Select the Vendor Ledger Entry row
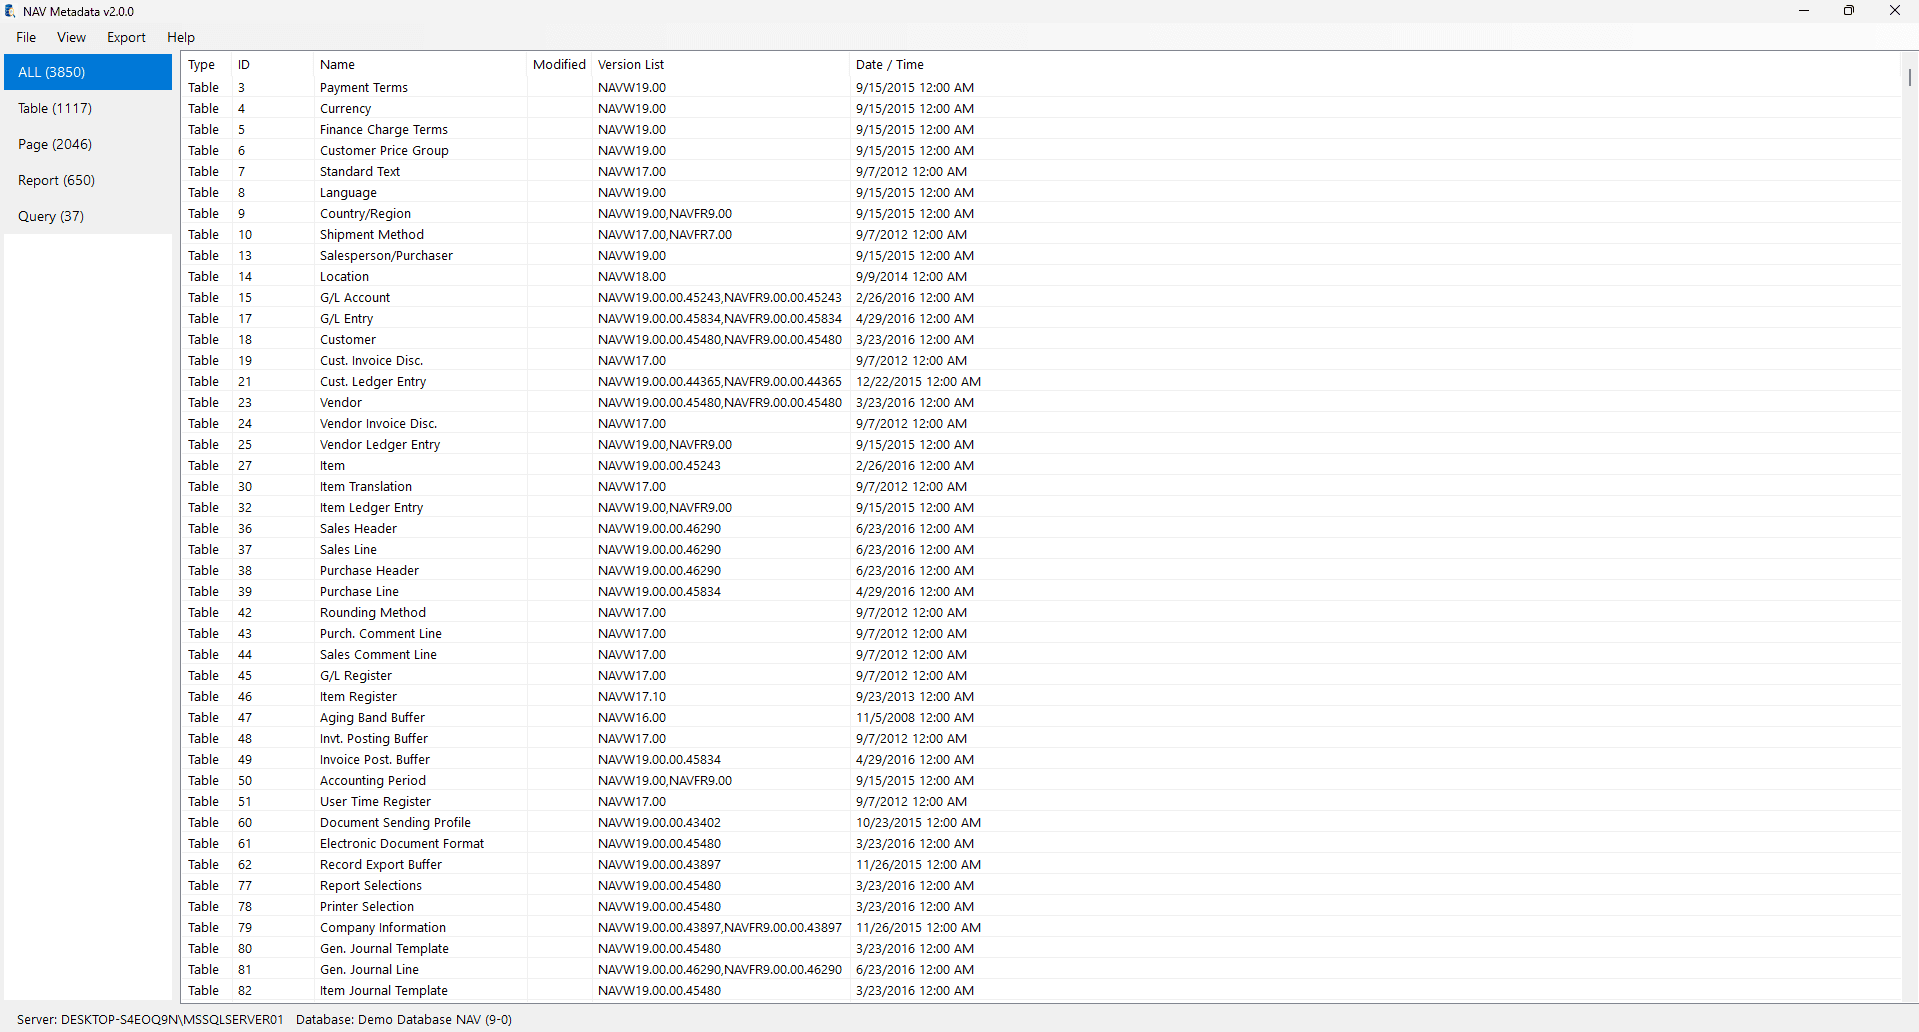Viewport: 1919px width, 1032px height. click(x=1041, y=444)
